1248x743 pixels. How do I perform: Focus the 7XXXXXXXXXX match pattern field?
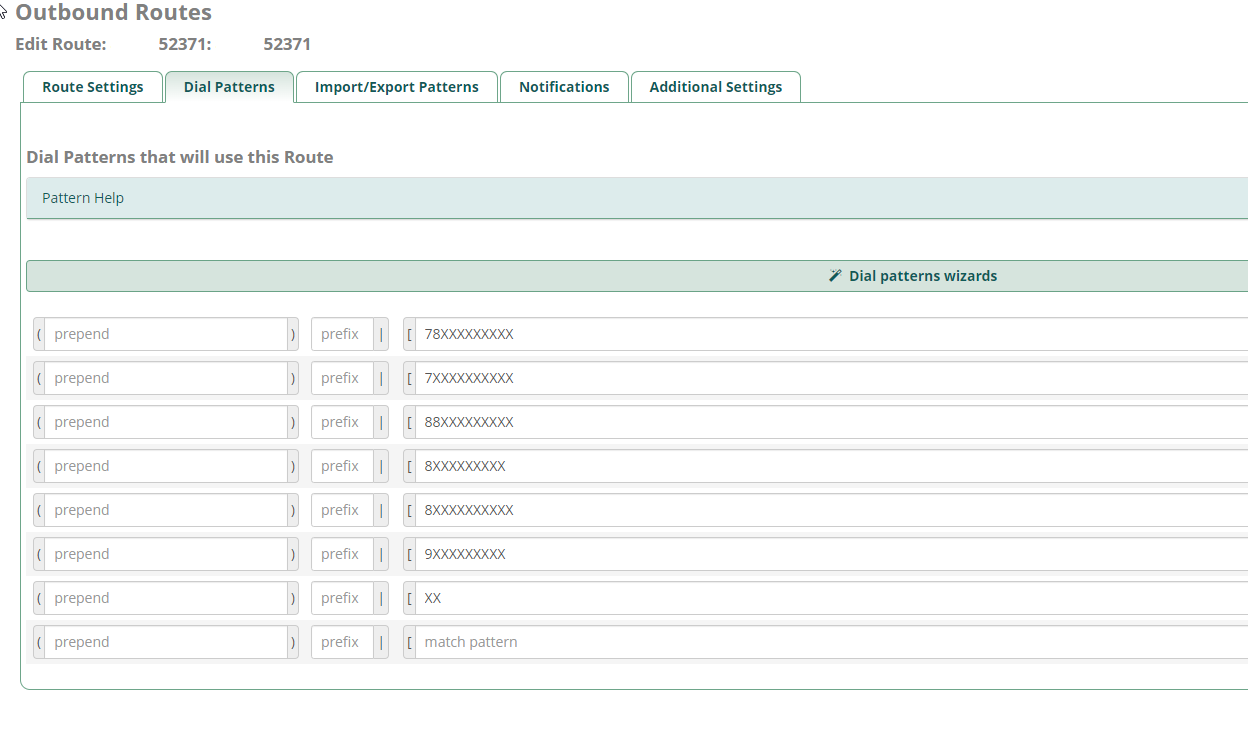point(830,378)
